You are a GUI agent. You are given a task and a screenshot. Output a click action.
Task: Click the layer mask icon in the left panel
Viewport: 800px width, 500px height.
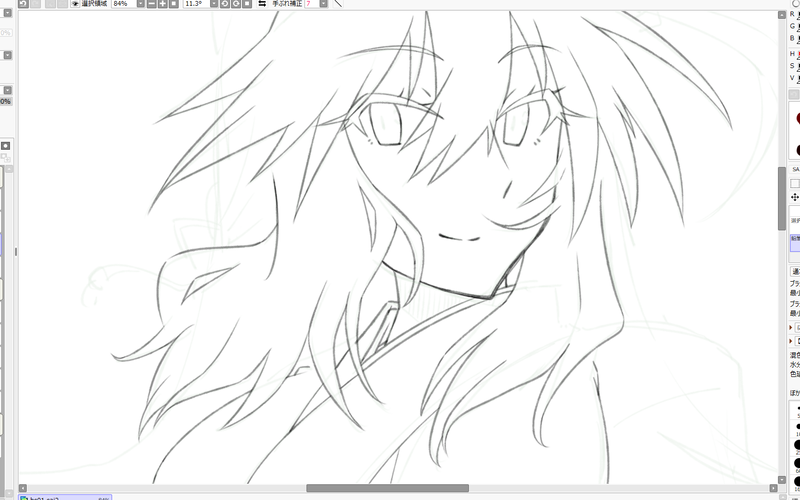[x=5, y=146]
